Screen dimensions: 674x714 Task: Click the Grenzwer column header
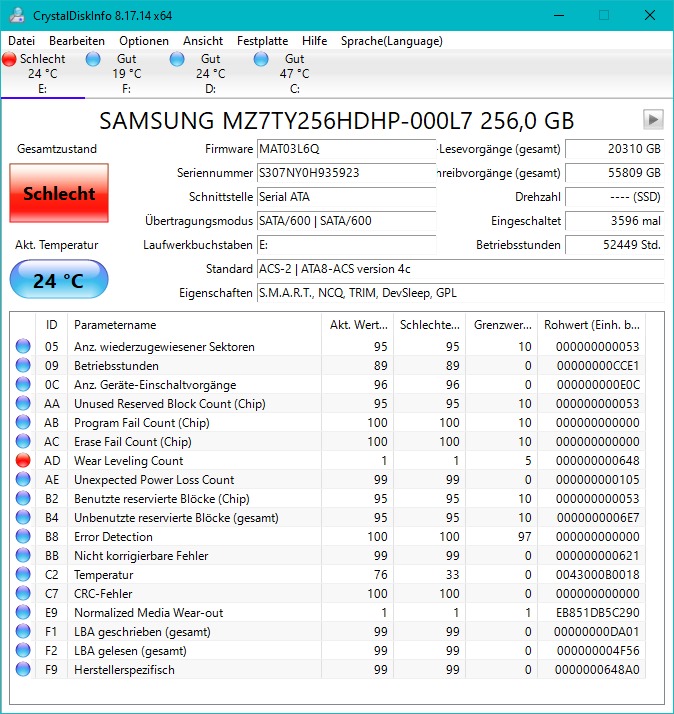501,325
